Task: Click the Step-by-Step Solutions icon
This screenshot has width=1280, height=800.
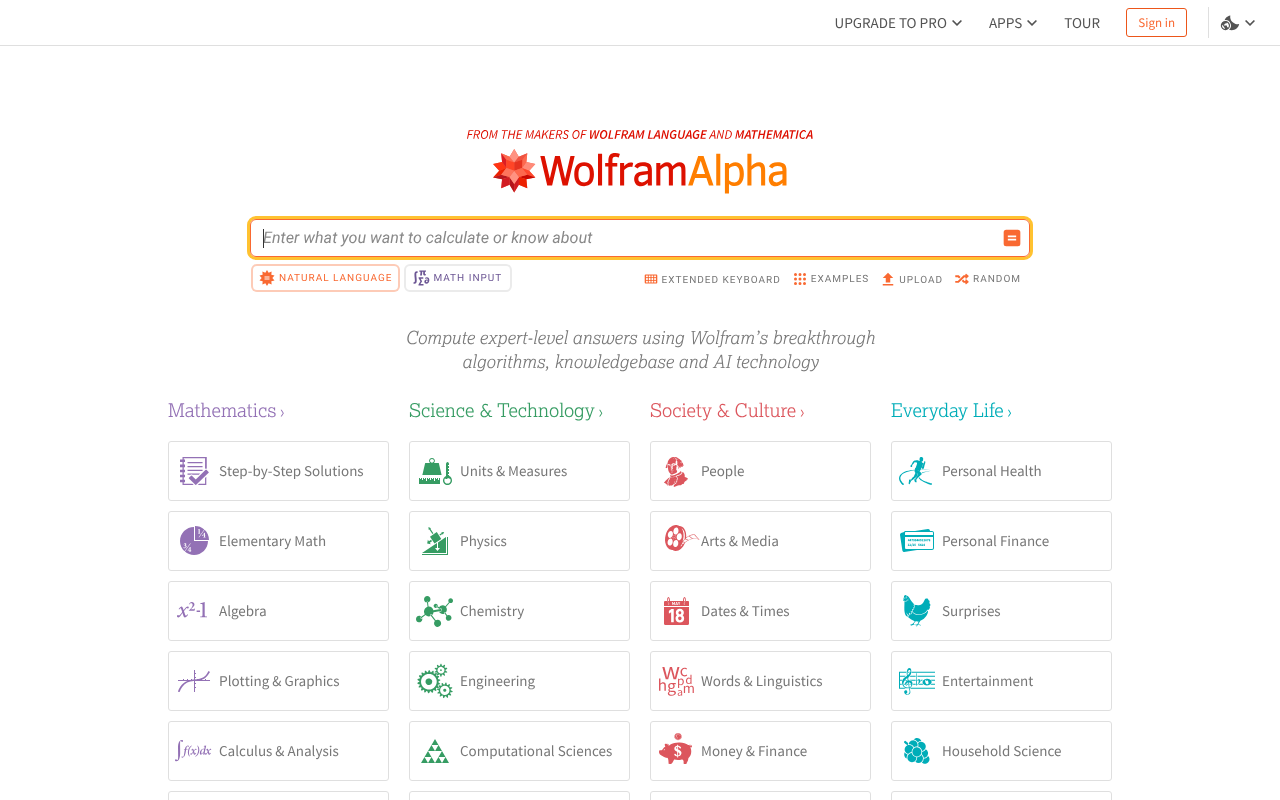Action: click(x=194, y=470)
